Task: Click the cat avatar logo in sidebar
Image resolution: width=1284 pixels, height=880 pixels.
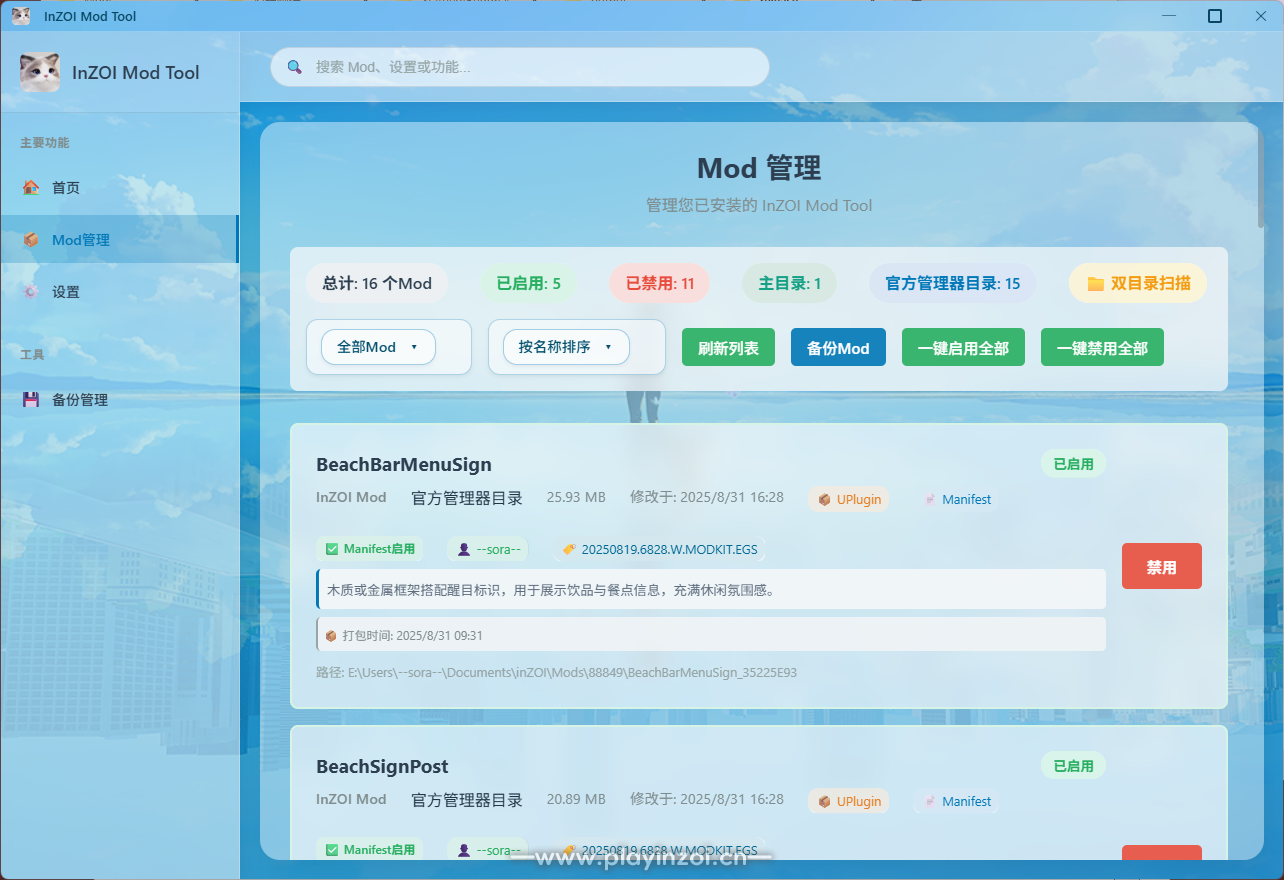Action: (x=40, y=72)
